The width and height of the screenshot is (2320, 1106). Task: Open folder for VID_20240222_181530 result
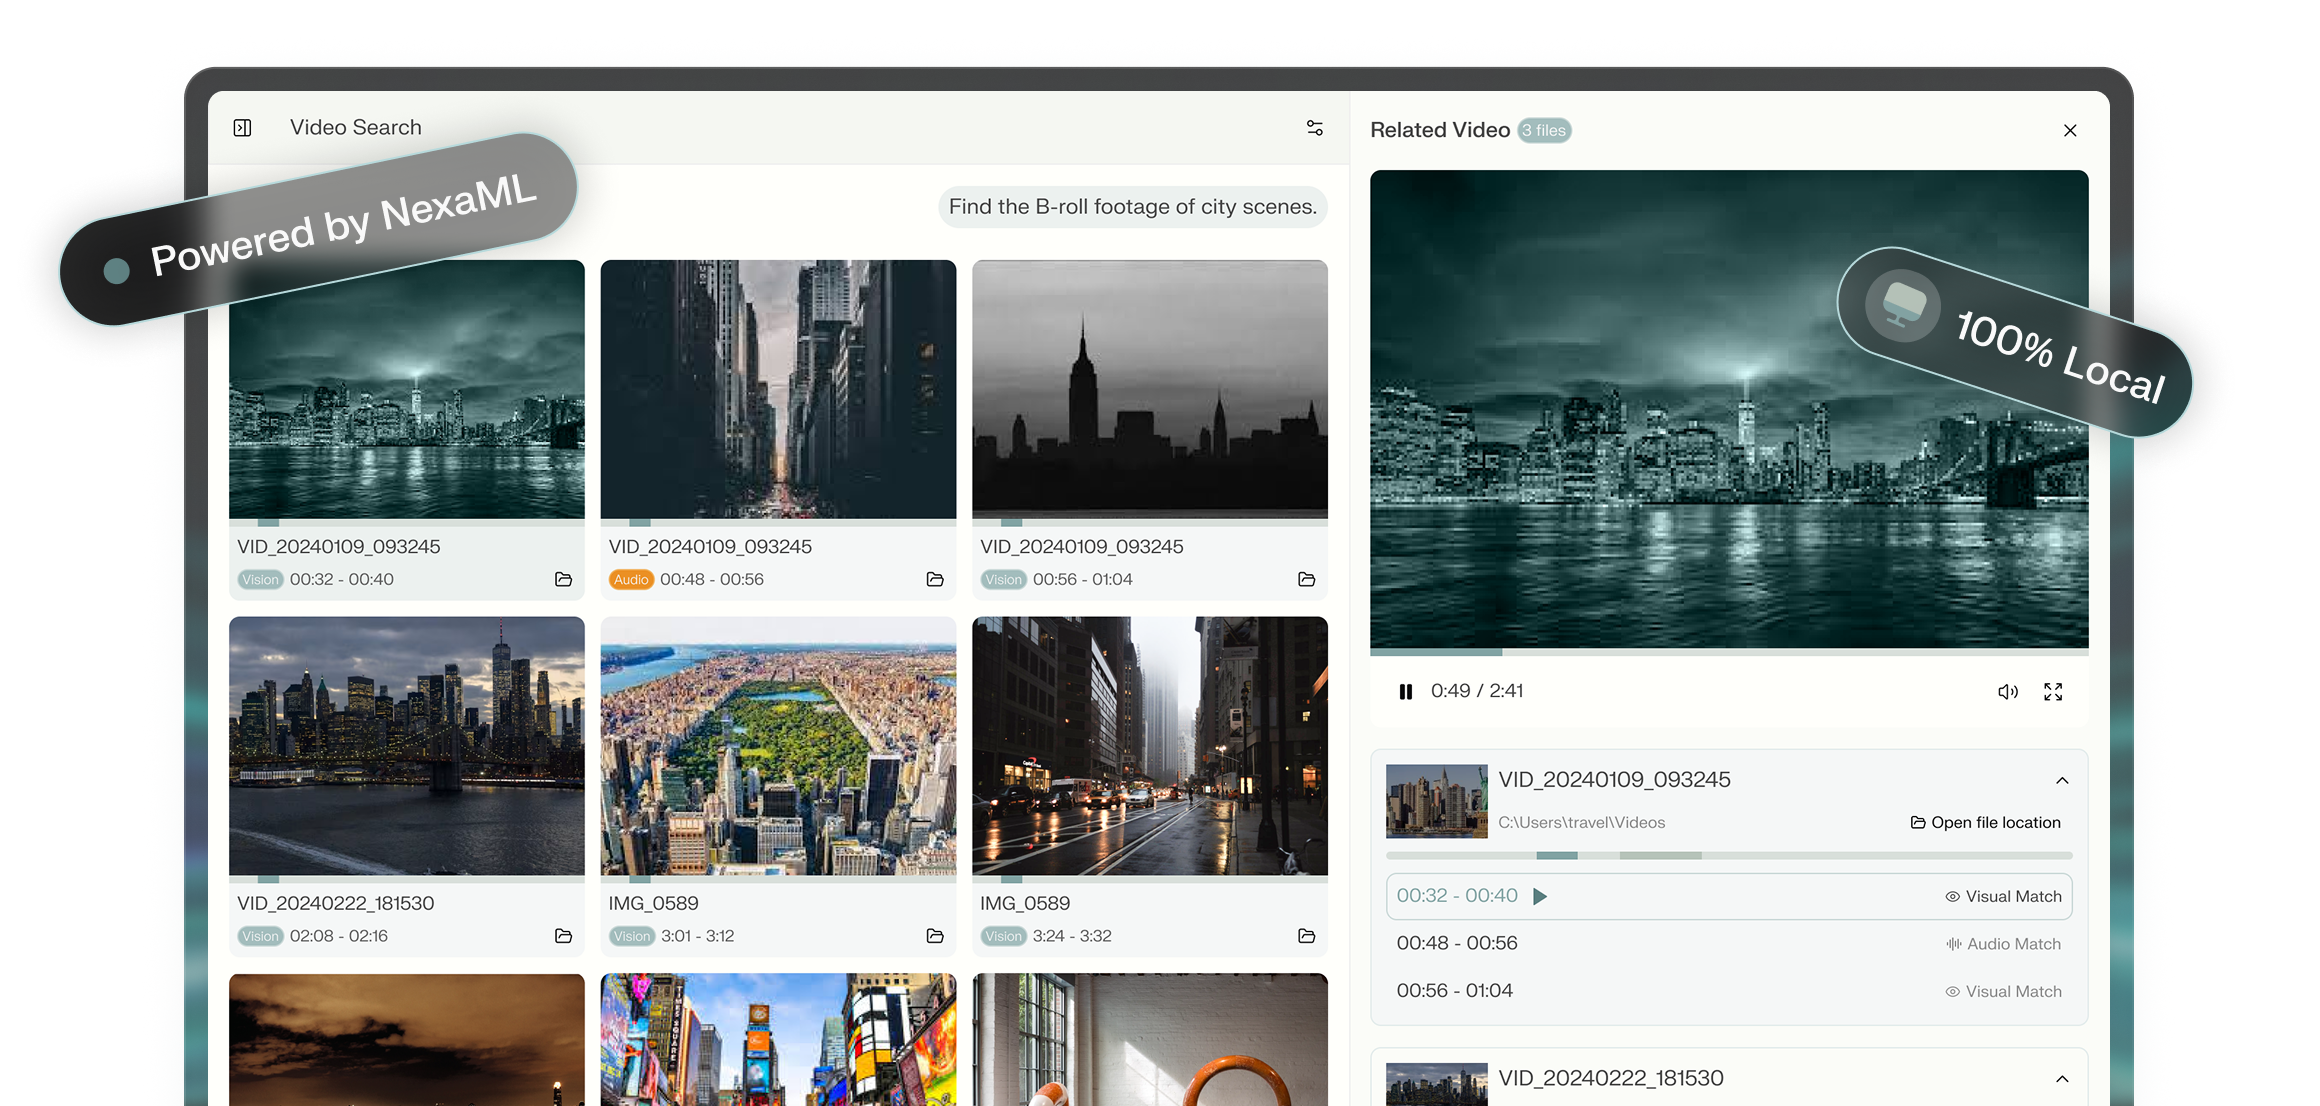pyautogui.click(x=563, y=936)
